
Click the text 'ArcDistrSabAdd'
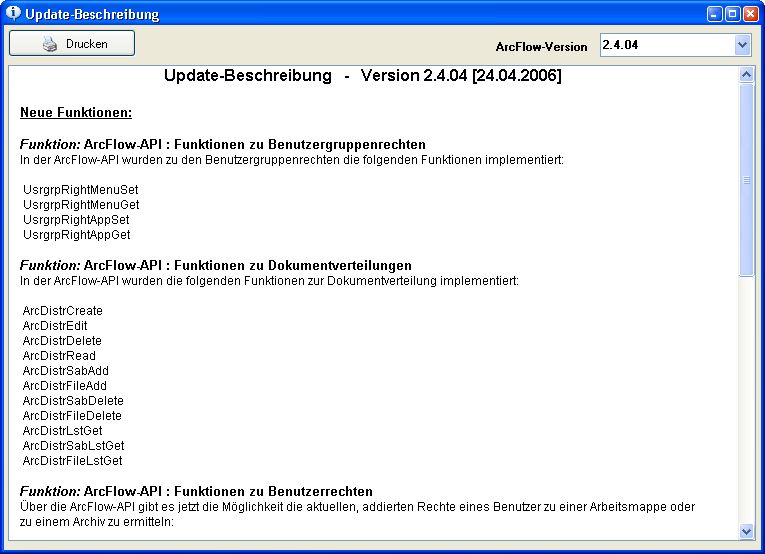coord(65,371)
